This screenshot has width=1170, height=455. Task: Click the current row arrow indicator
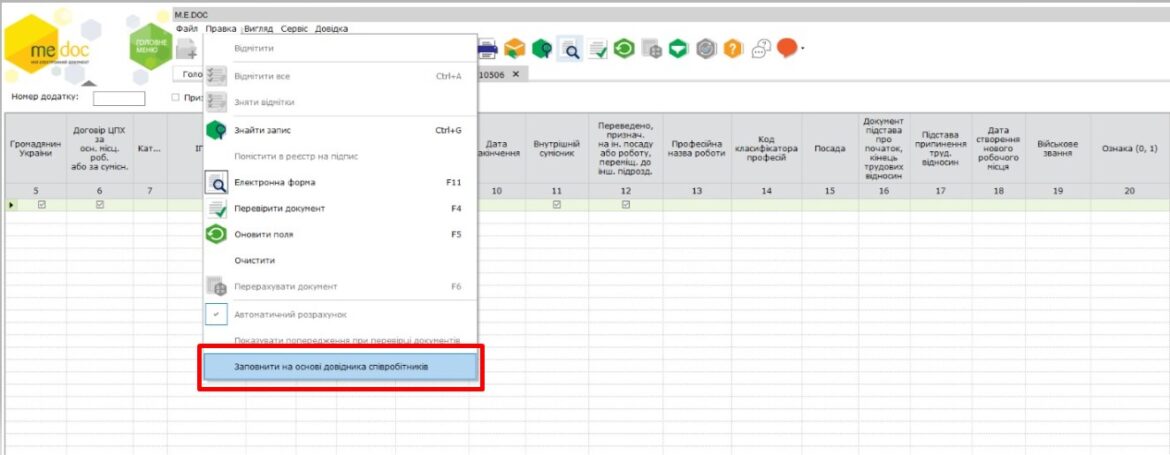[x=11, y=205]
